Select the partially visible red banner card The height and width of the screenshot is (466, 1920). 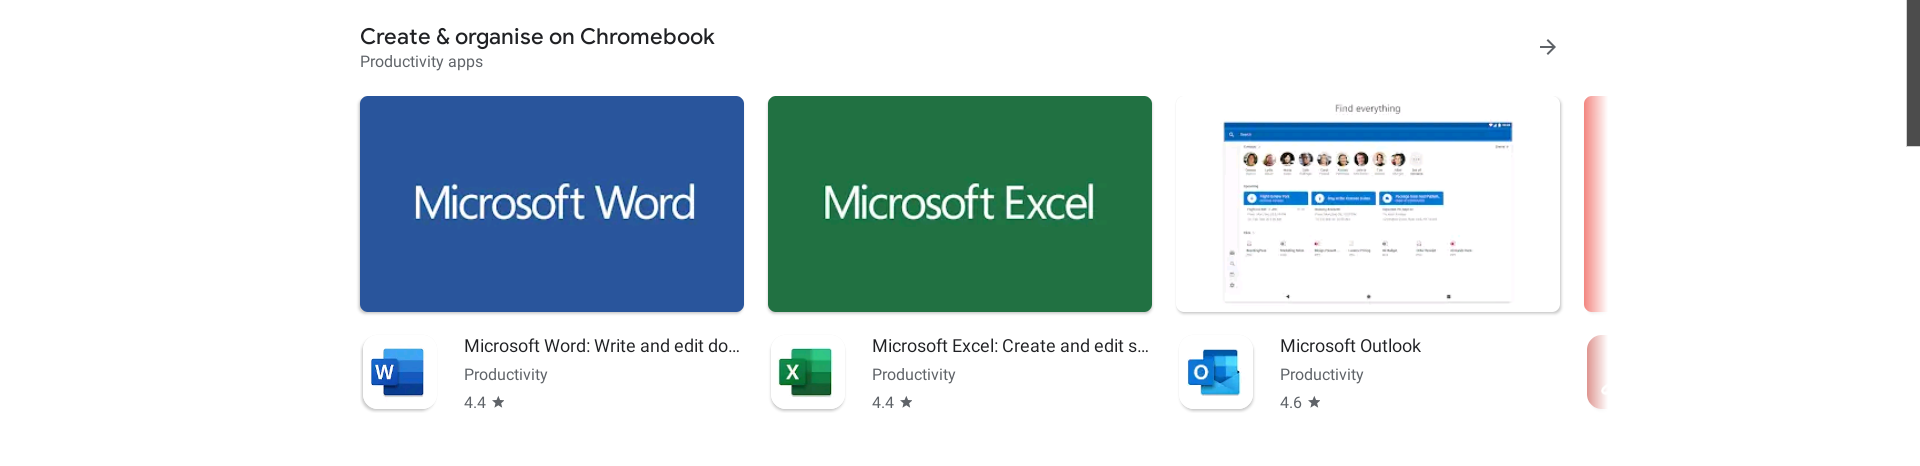point(1595,204)
